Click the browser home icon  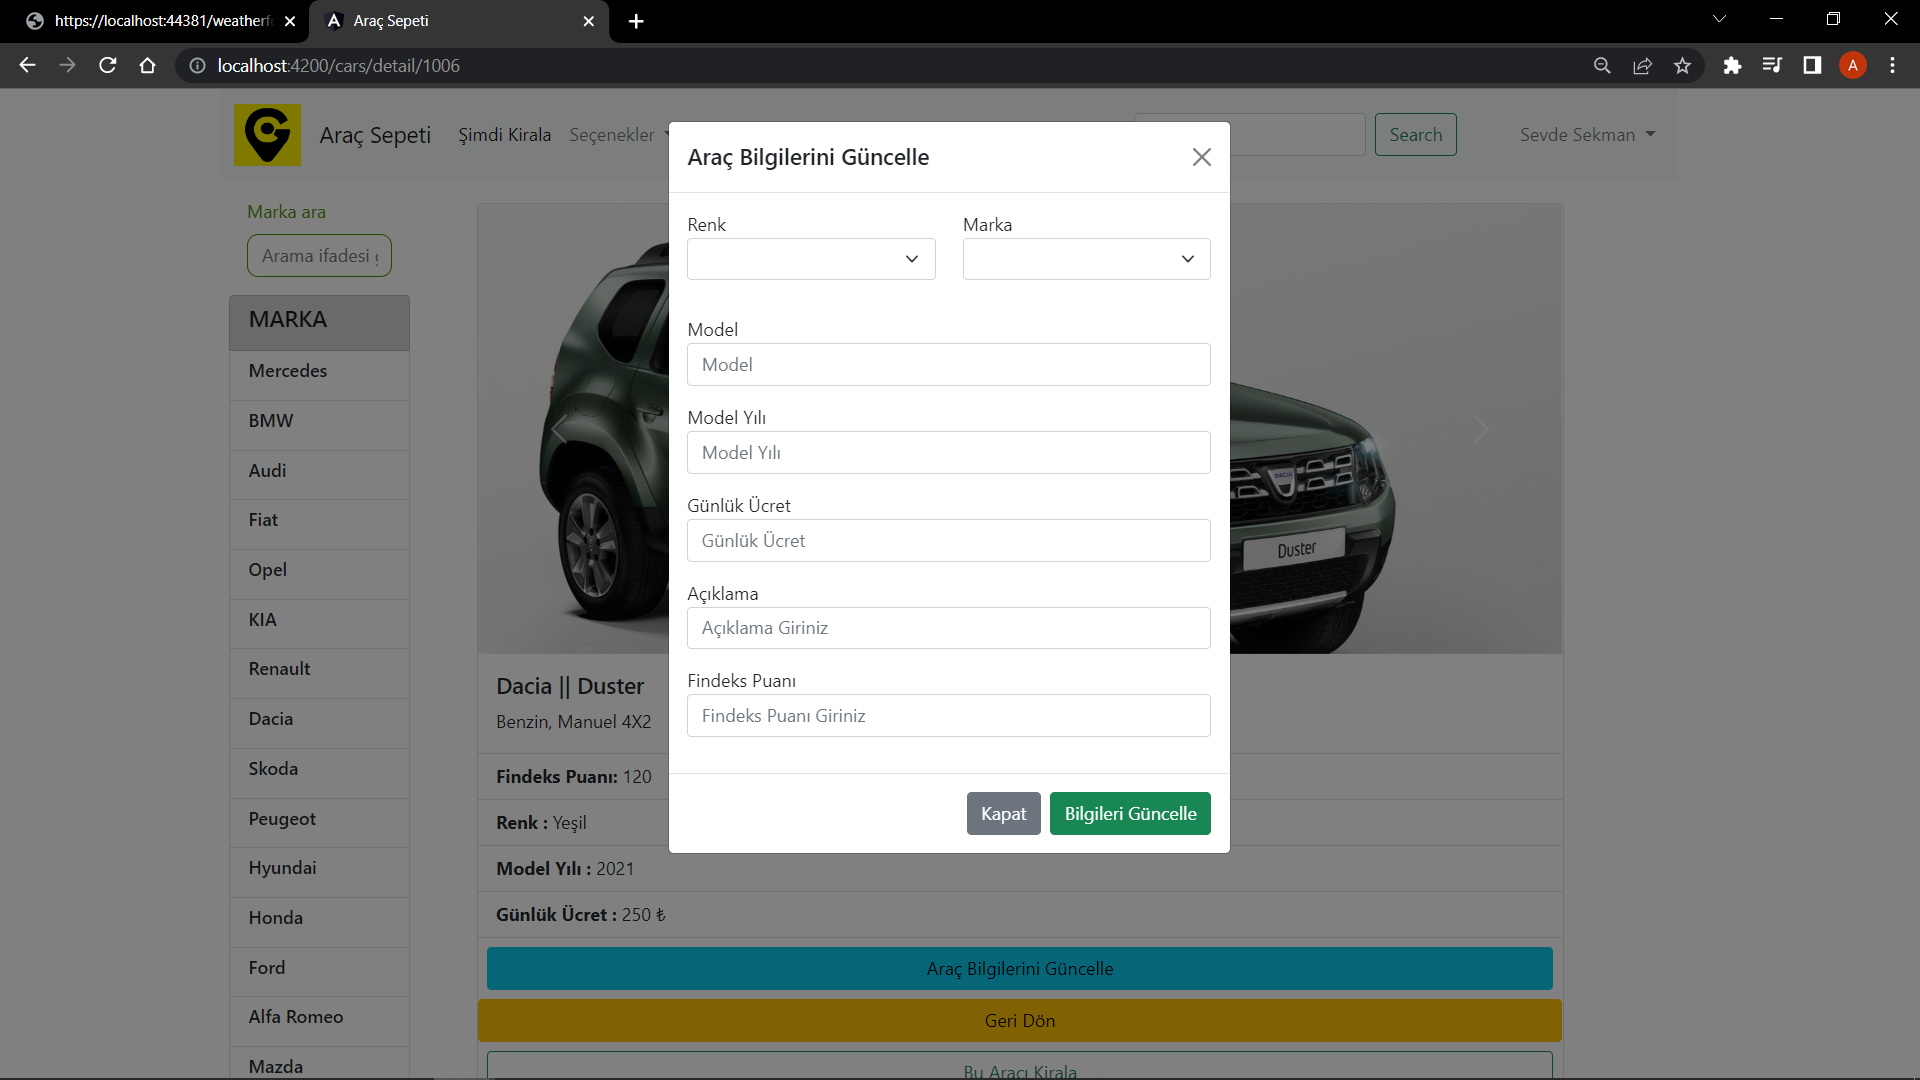pyautogui.click(x=148, y=65)
